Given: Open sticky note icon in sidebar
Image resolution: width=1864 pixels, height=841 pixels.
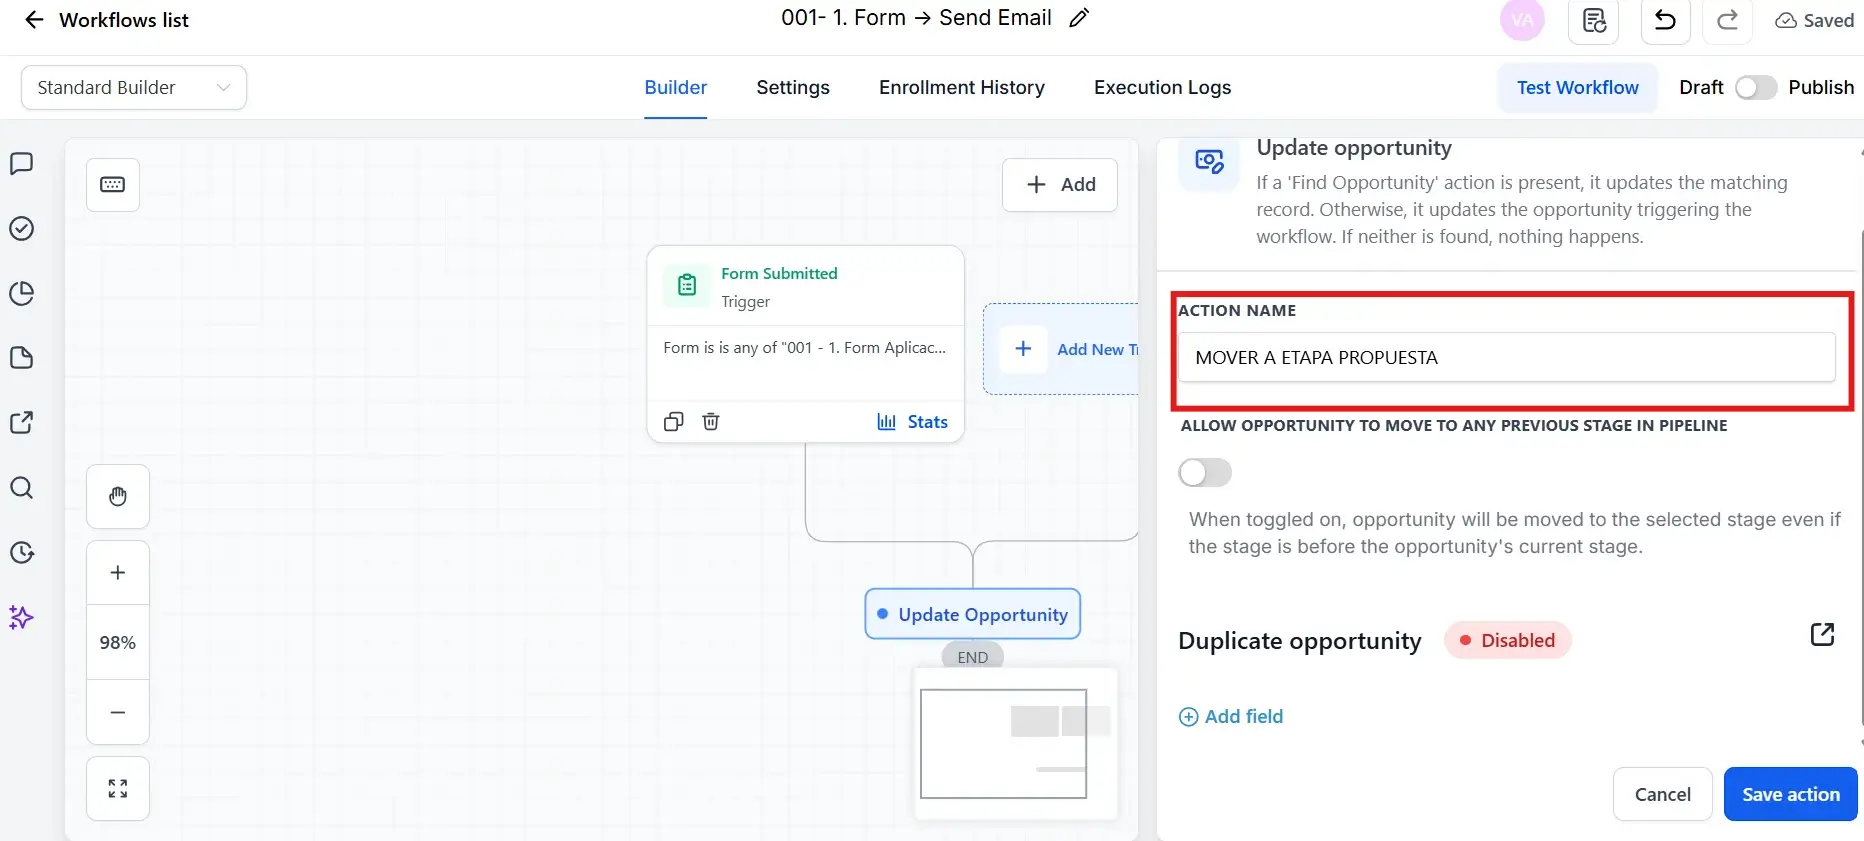Looking at the screenshot, I should 21,358.
